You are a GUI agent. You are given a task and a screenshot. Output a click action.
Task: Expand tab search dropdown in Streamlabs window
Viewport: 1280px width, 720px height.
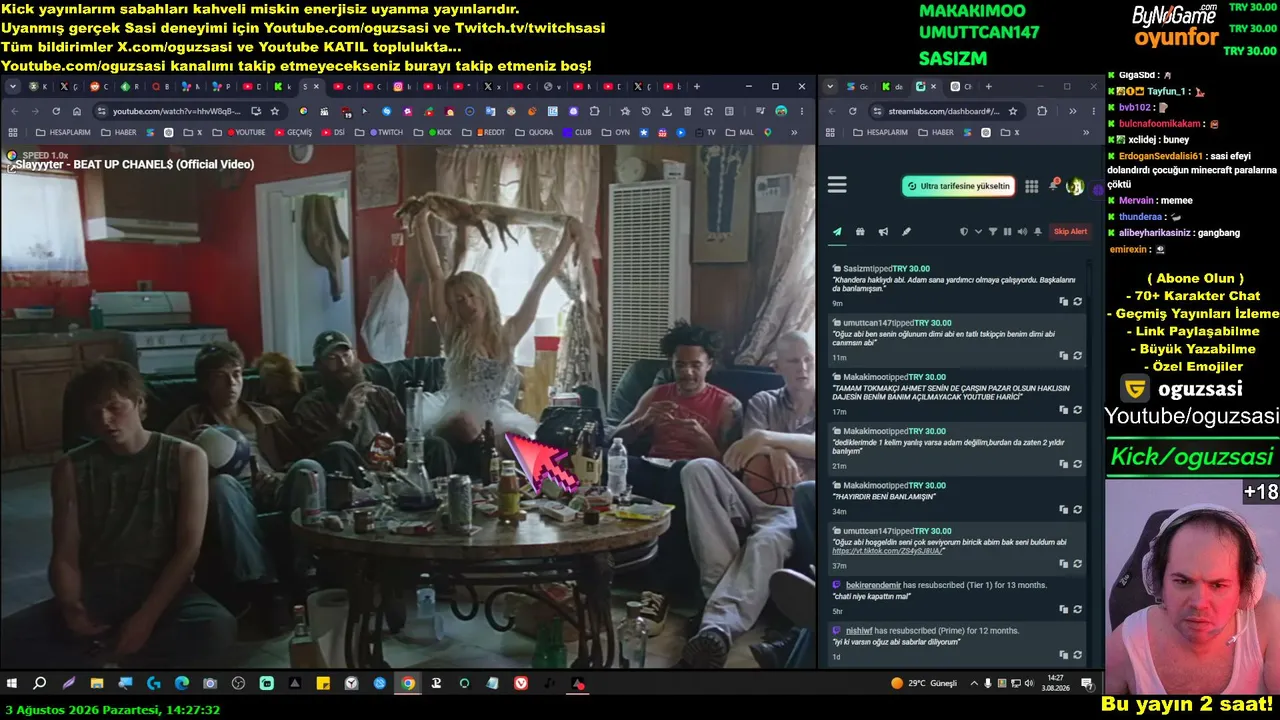(831, 87)
